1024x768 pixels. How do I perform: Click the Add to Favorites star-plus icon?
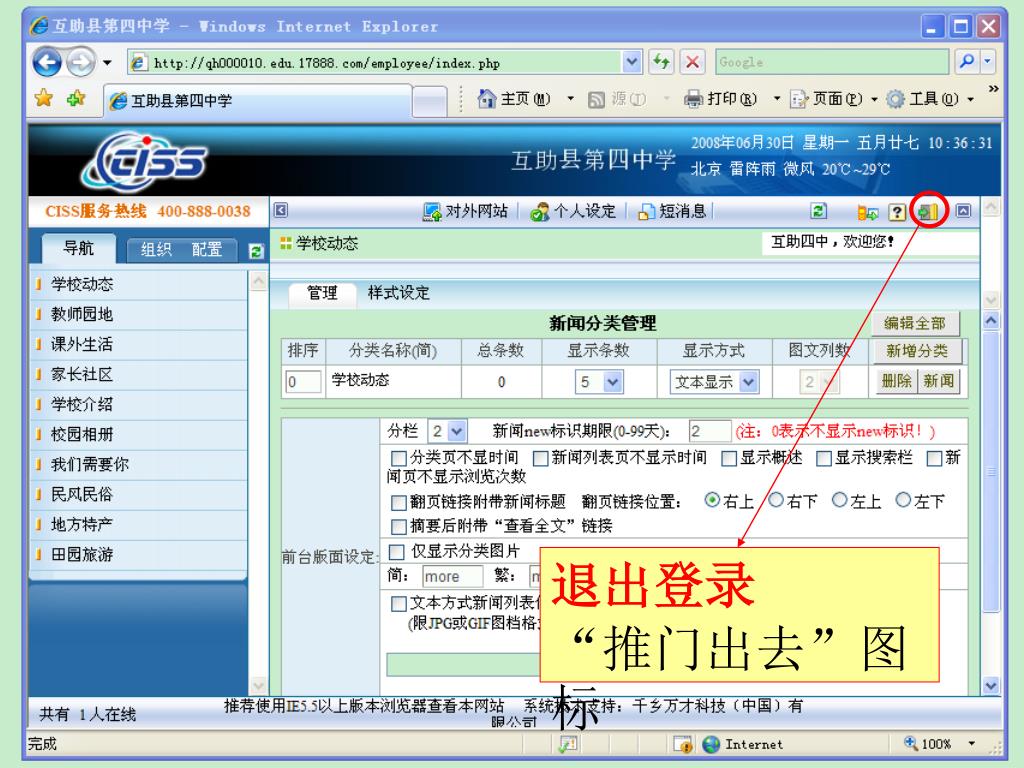[76, 98]
